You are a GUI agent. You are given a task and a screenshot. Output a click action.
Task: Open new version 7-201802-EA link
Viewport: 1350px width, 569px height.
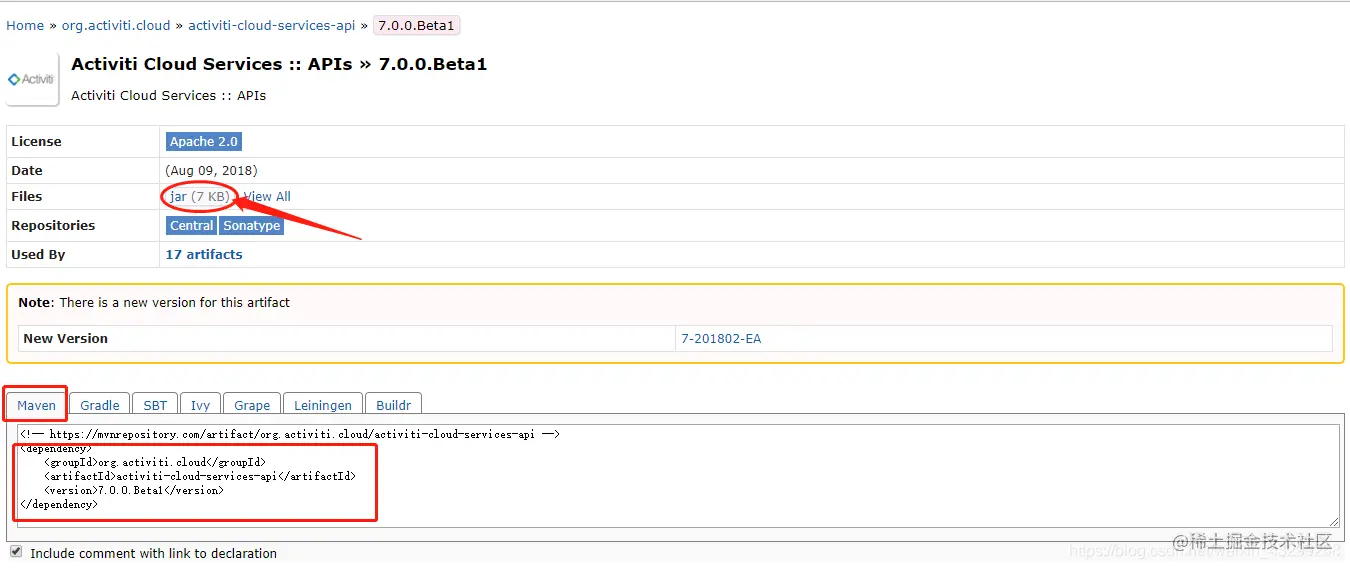721,339
